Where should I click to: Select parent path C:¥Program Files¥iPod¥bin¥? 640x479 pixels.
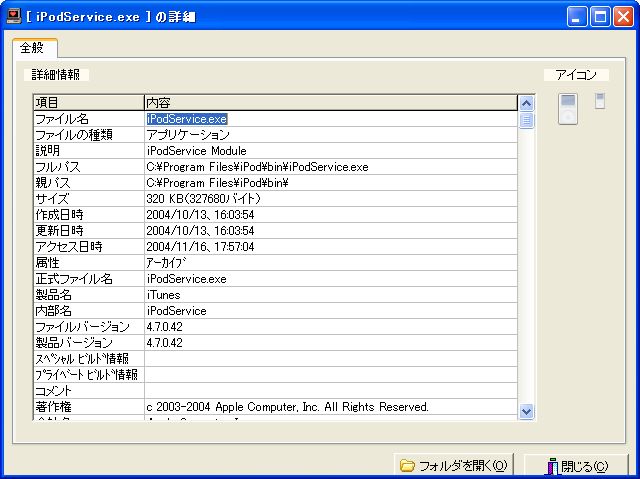(217, 183)
